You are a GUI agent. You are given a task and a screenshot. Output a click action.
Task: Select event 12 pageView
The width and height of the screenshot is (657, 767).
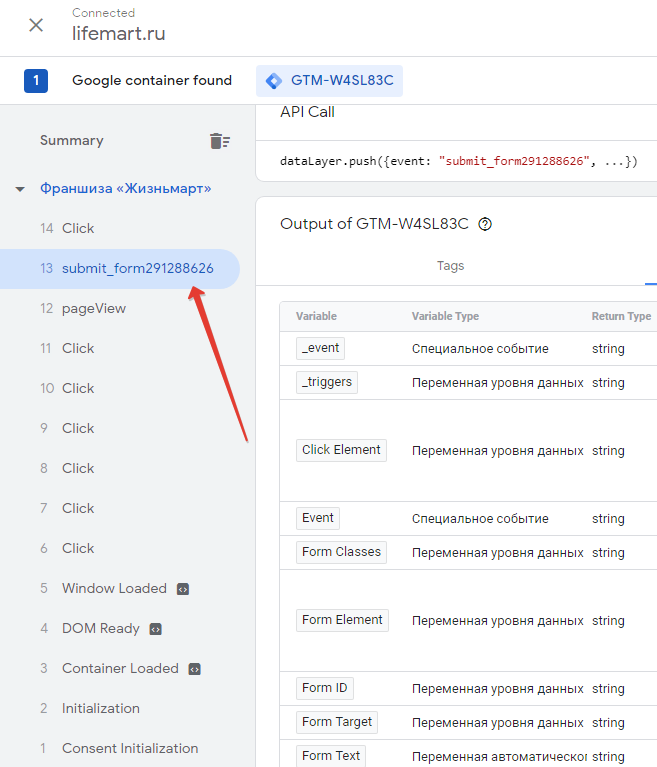coord(120,309)
